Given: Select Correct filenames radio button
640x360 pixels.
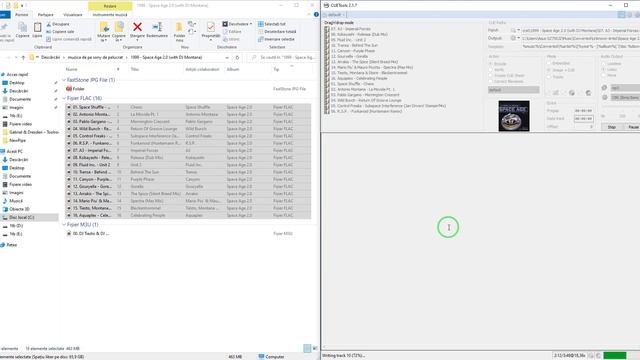Looking at the screenshot, I should [491, 81].
